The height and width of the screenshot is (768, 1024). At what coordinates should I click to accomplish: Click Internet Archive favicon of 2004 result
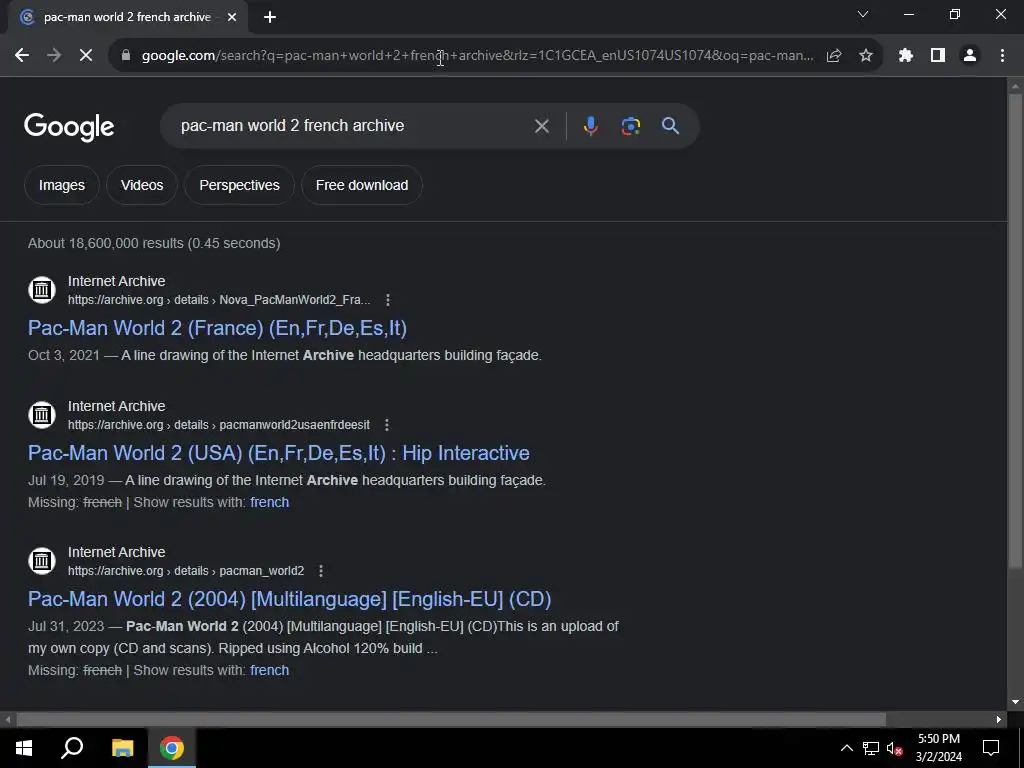[x=42, y=561]
